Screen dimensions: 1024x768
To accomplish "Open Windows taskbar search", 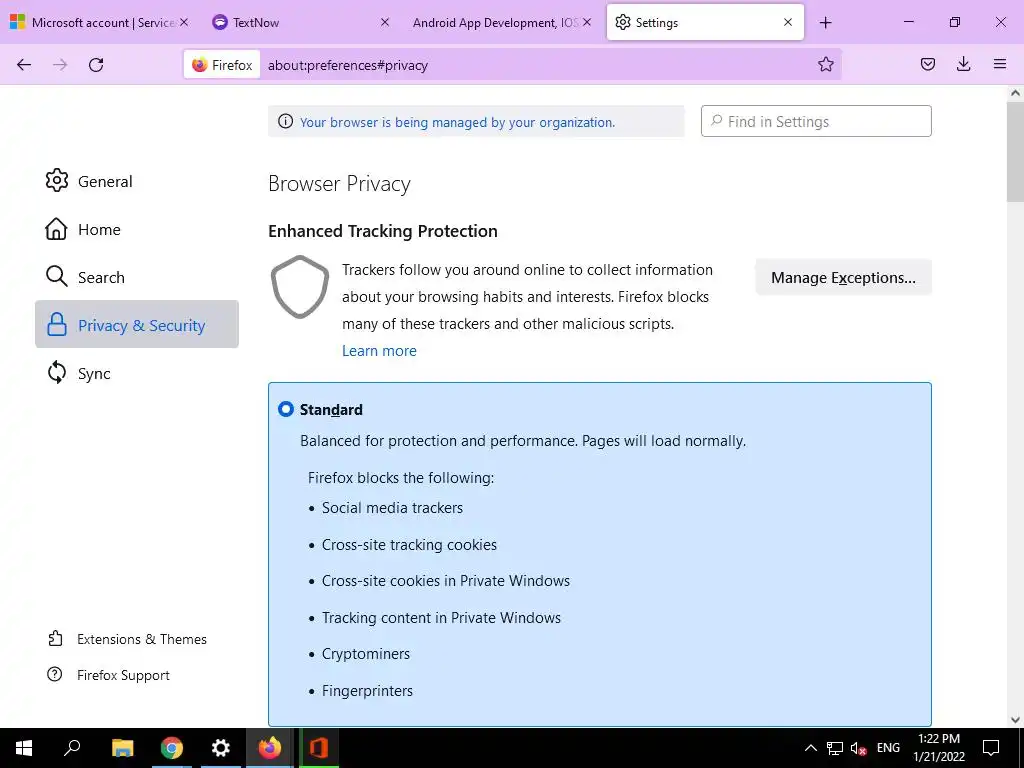I will [72, 748].
